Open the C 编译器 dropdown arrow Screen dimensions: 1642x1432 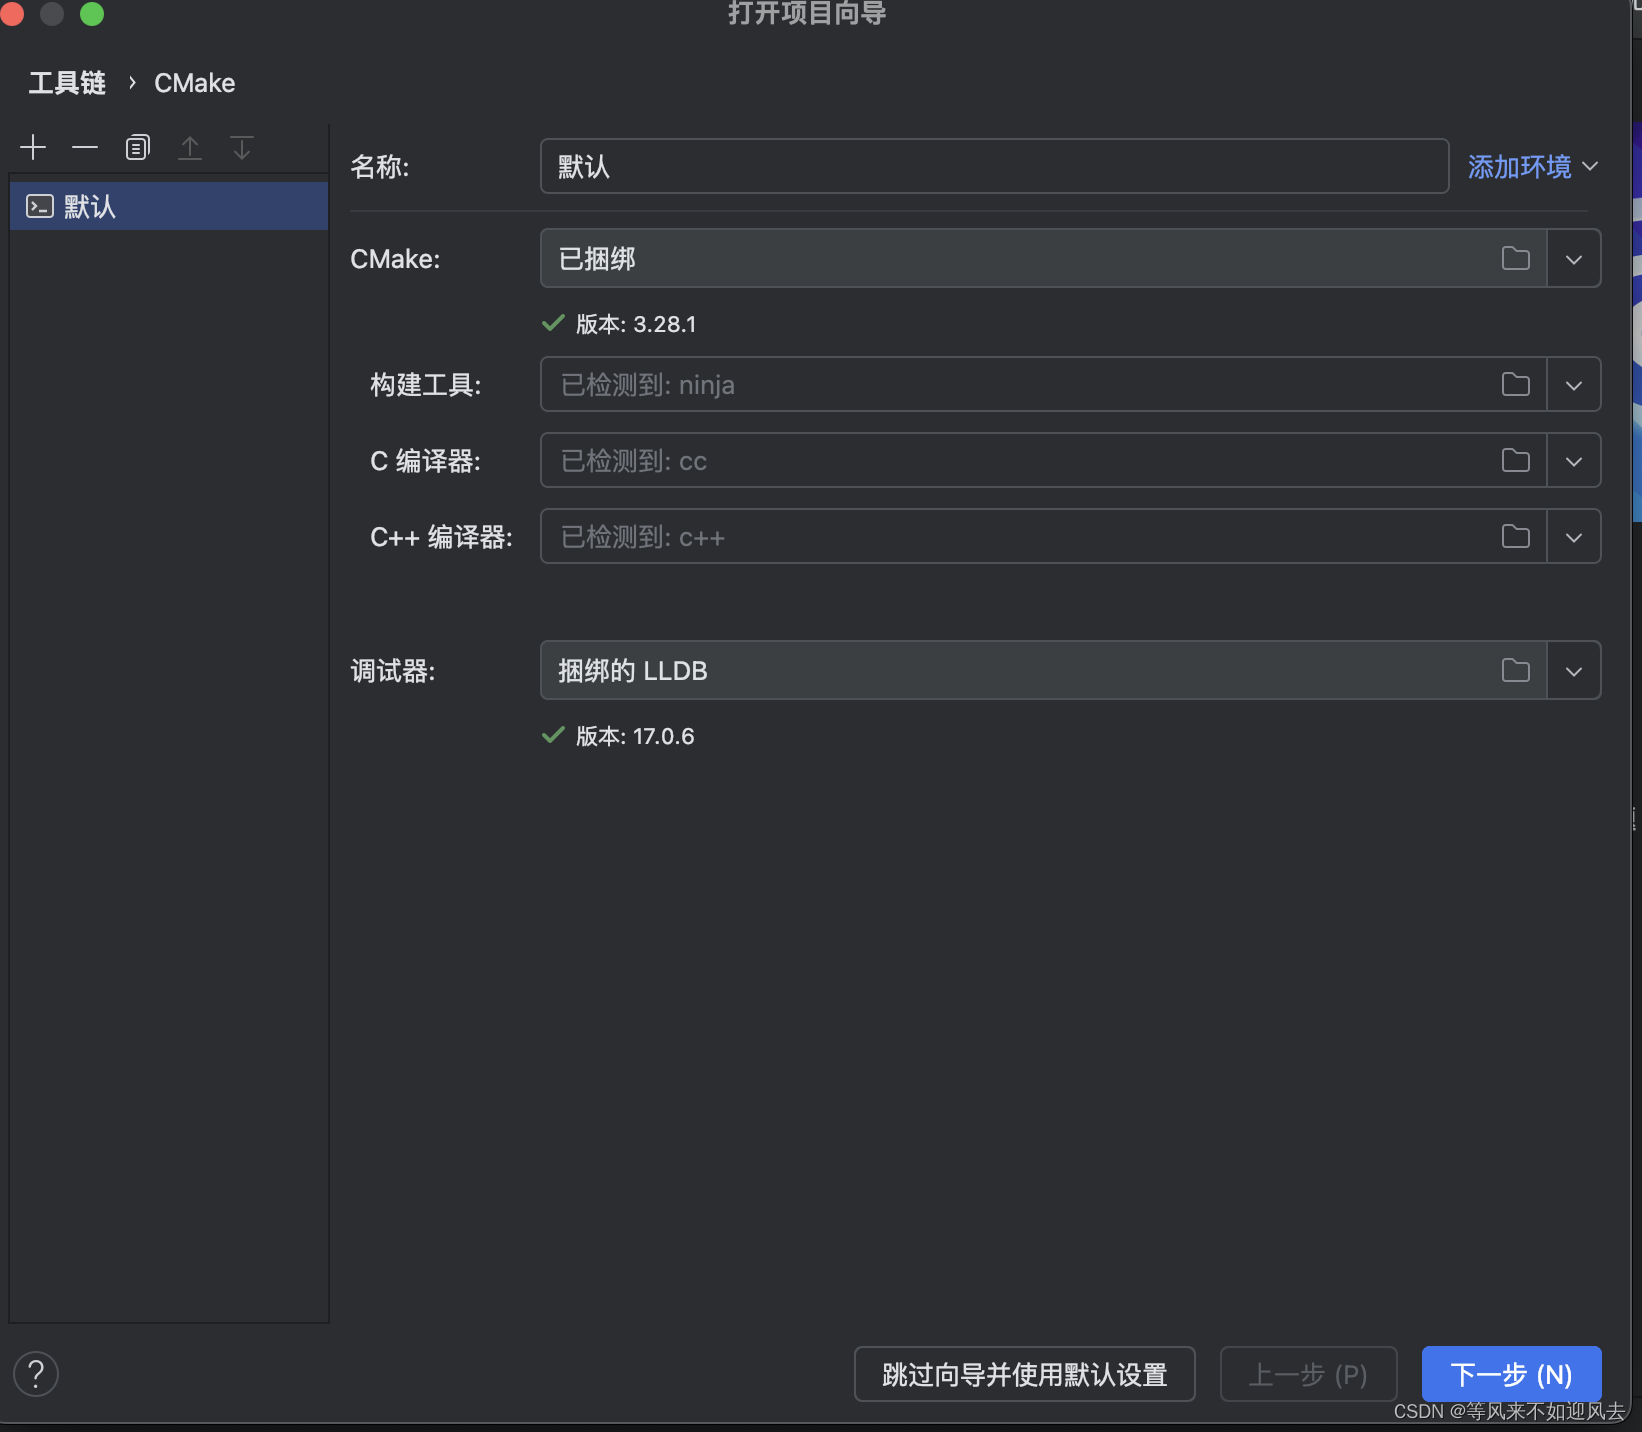pos(1574,461)
